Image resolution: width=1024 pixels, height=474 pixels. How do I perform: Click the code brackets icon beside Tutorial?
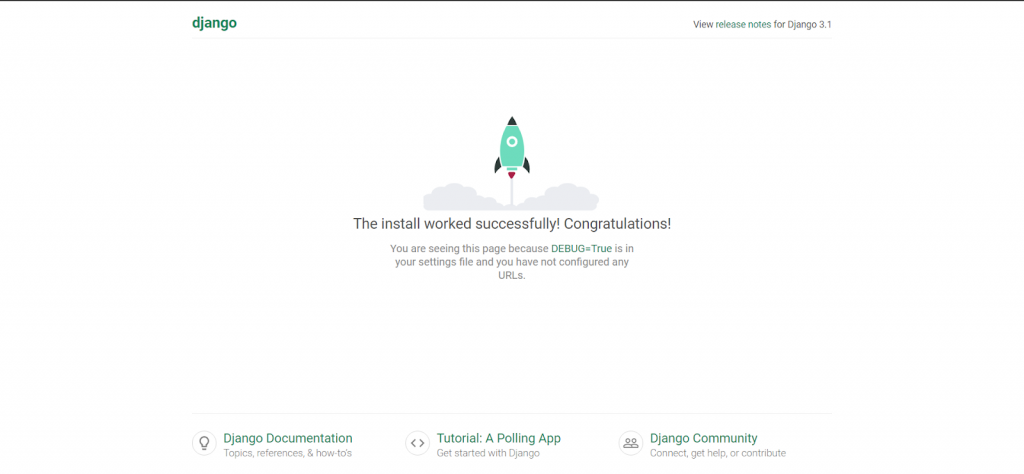click(x=417, y=443)
